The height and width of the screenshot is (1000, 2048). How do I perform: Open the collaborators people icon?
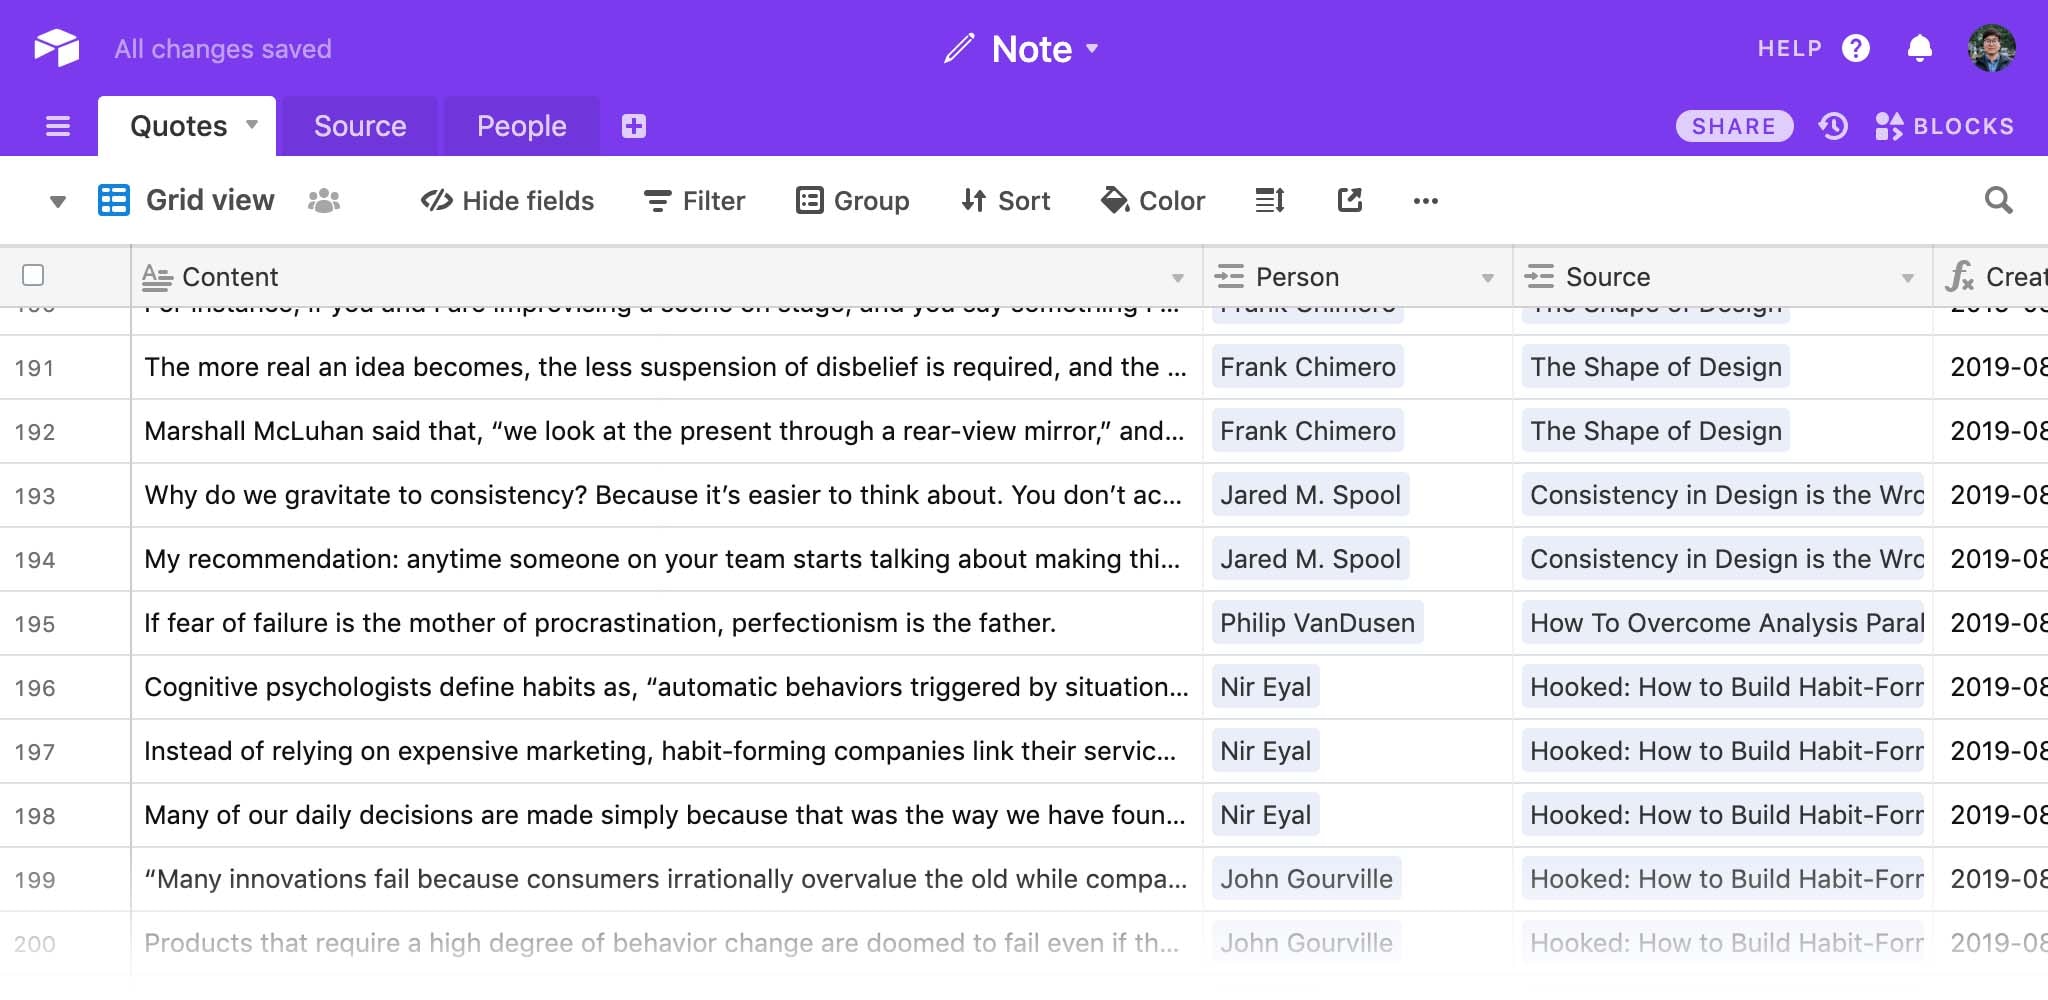324,201
